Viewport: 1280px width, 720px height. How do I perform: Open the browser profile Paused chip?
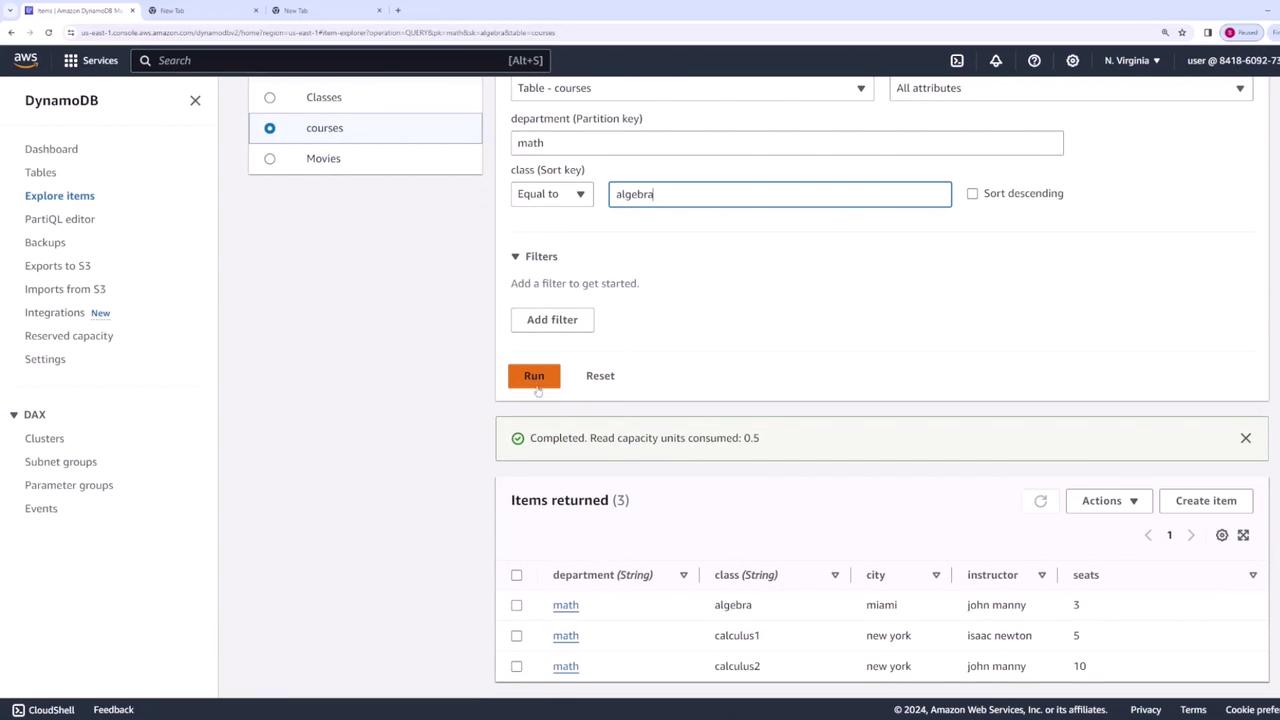tap(1241, 32)
